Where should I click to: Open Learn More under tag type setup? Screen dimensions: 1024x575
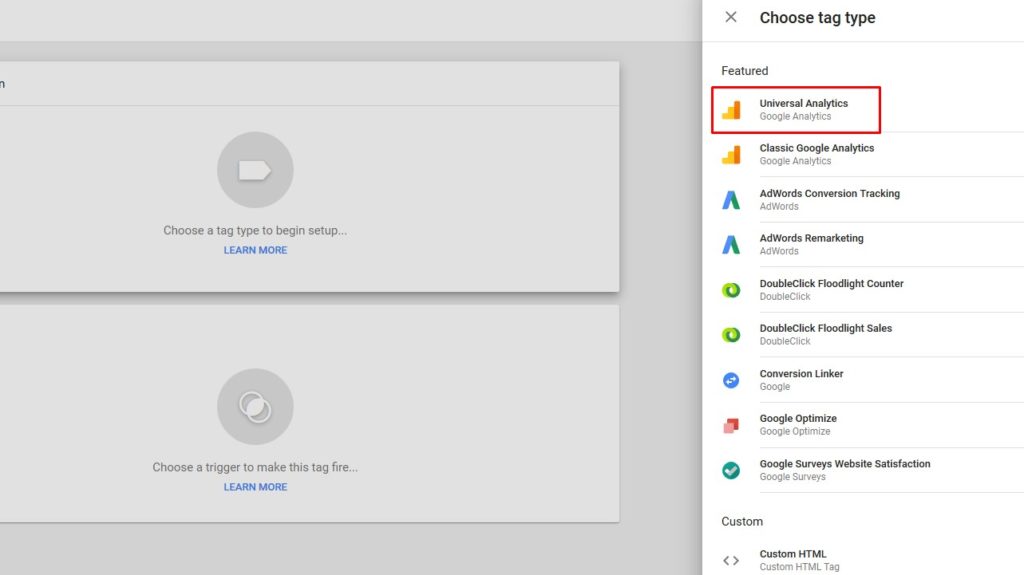255,250
